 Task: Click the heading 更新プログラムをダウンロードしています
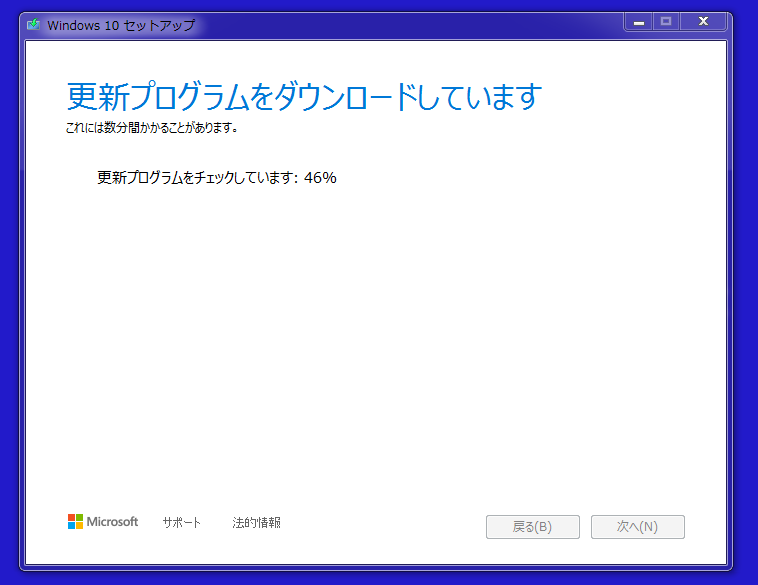click(x=304, y=96)
